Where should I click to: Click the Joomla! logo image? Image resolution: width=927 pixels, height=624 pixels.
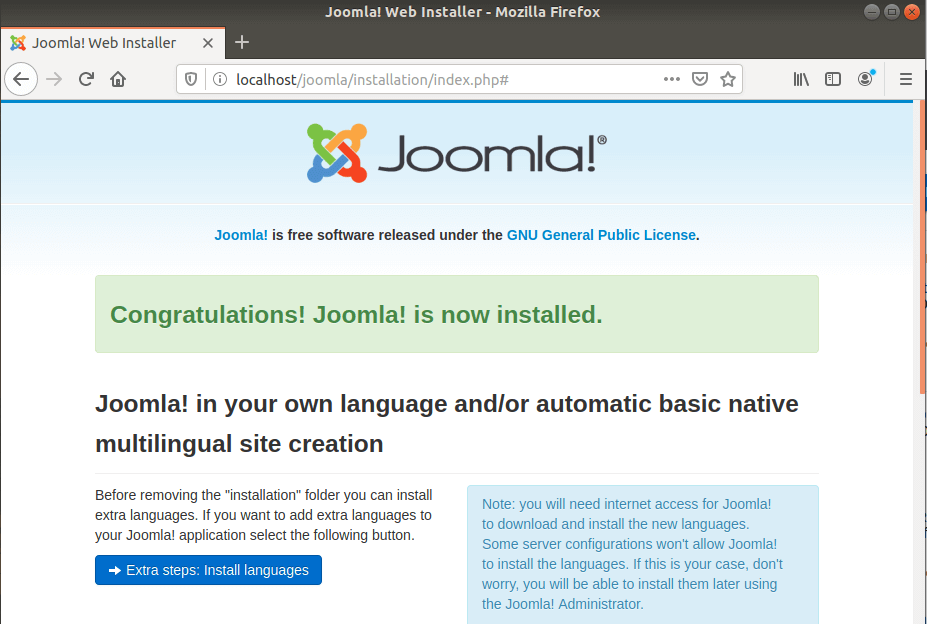point(456,153)
